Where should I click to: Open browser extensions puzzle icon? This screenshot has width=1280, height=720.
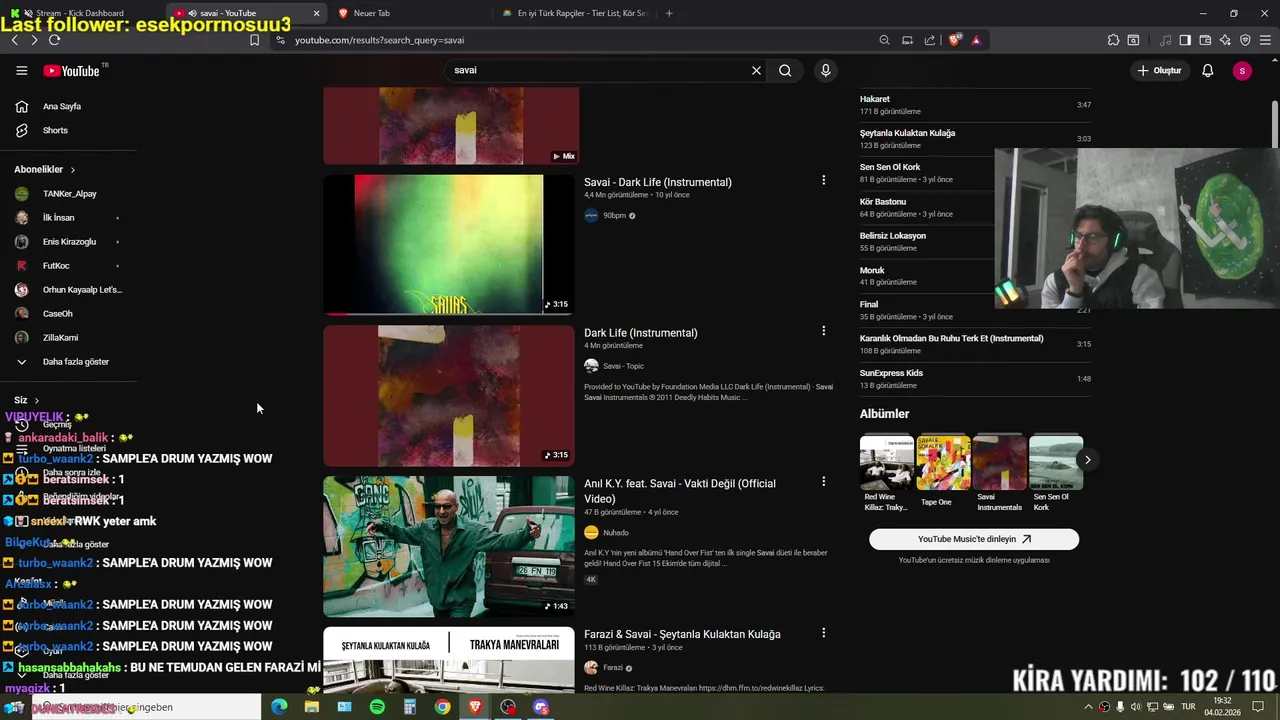[1113, 40]
